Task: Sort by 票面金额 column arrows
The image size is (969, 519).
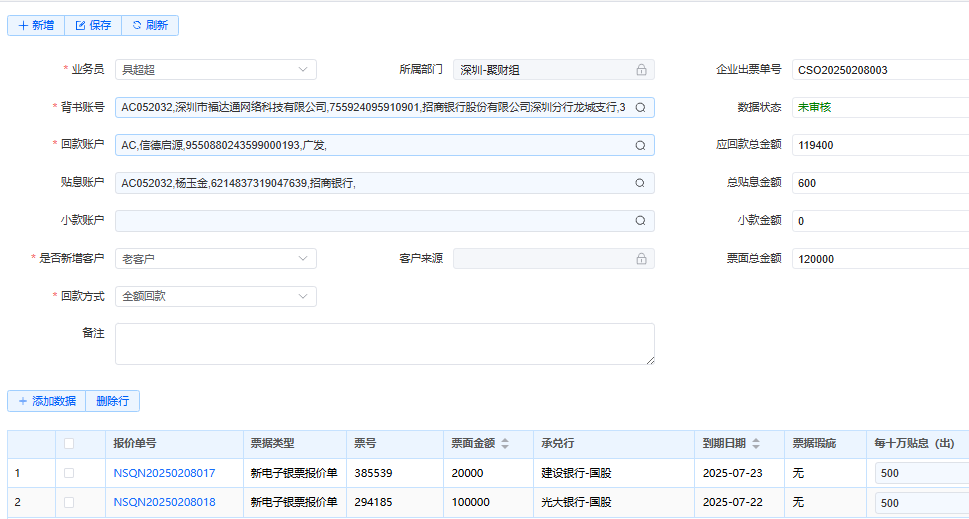Action: [x=505, y=444]
